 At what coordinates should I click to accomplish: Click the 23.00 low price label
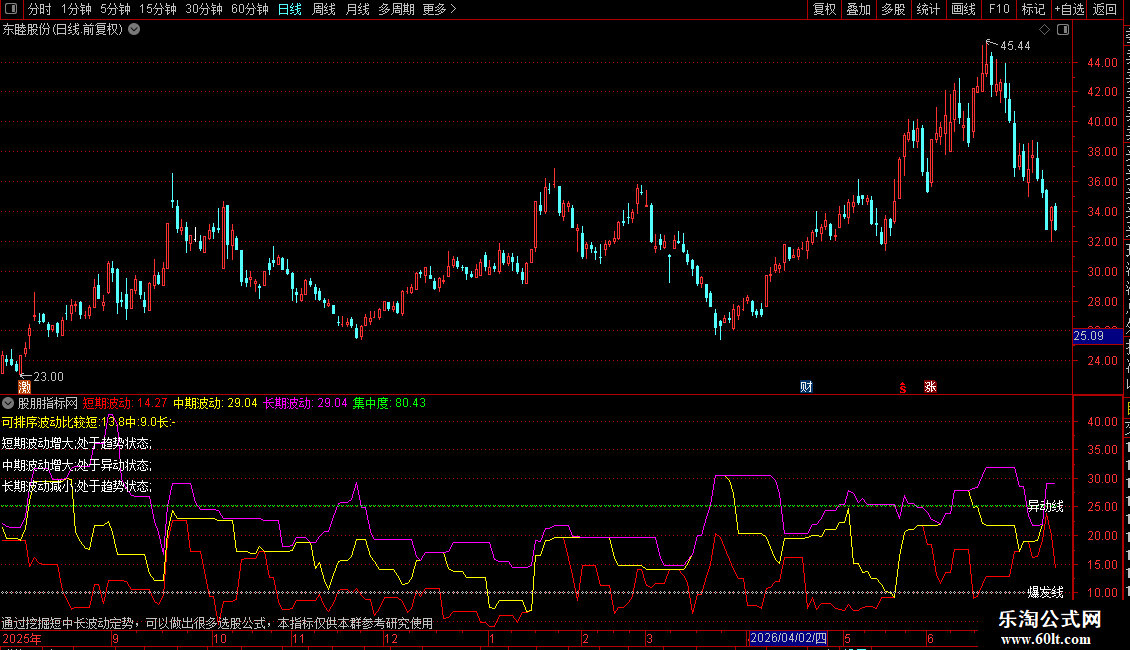[48, 377]
